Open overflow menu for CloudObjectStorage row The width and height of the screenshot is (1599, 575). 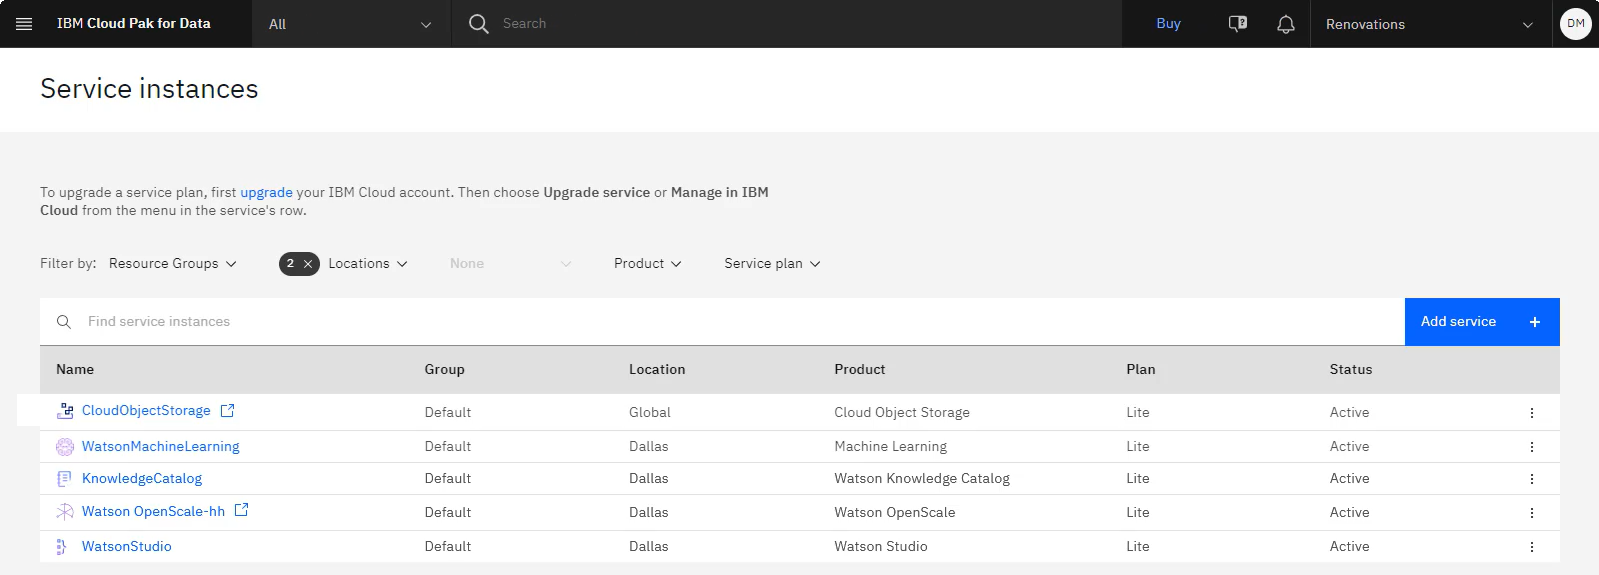point(1531,413)
